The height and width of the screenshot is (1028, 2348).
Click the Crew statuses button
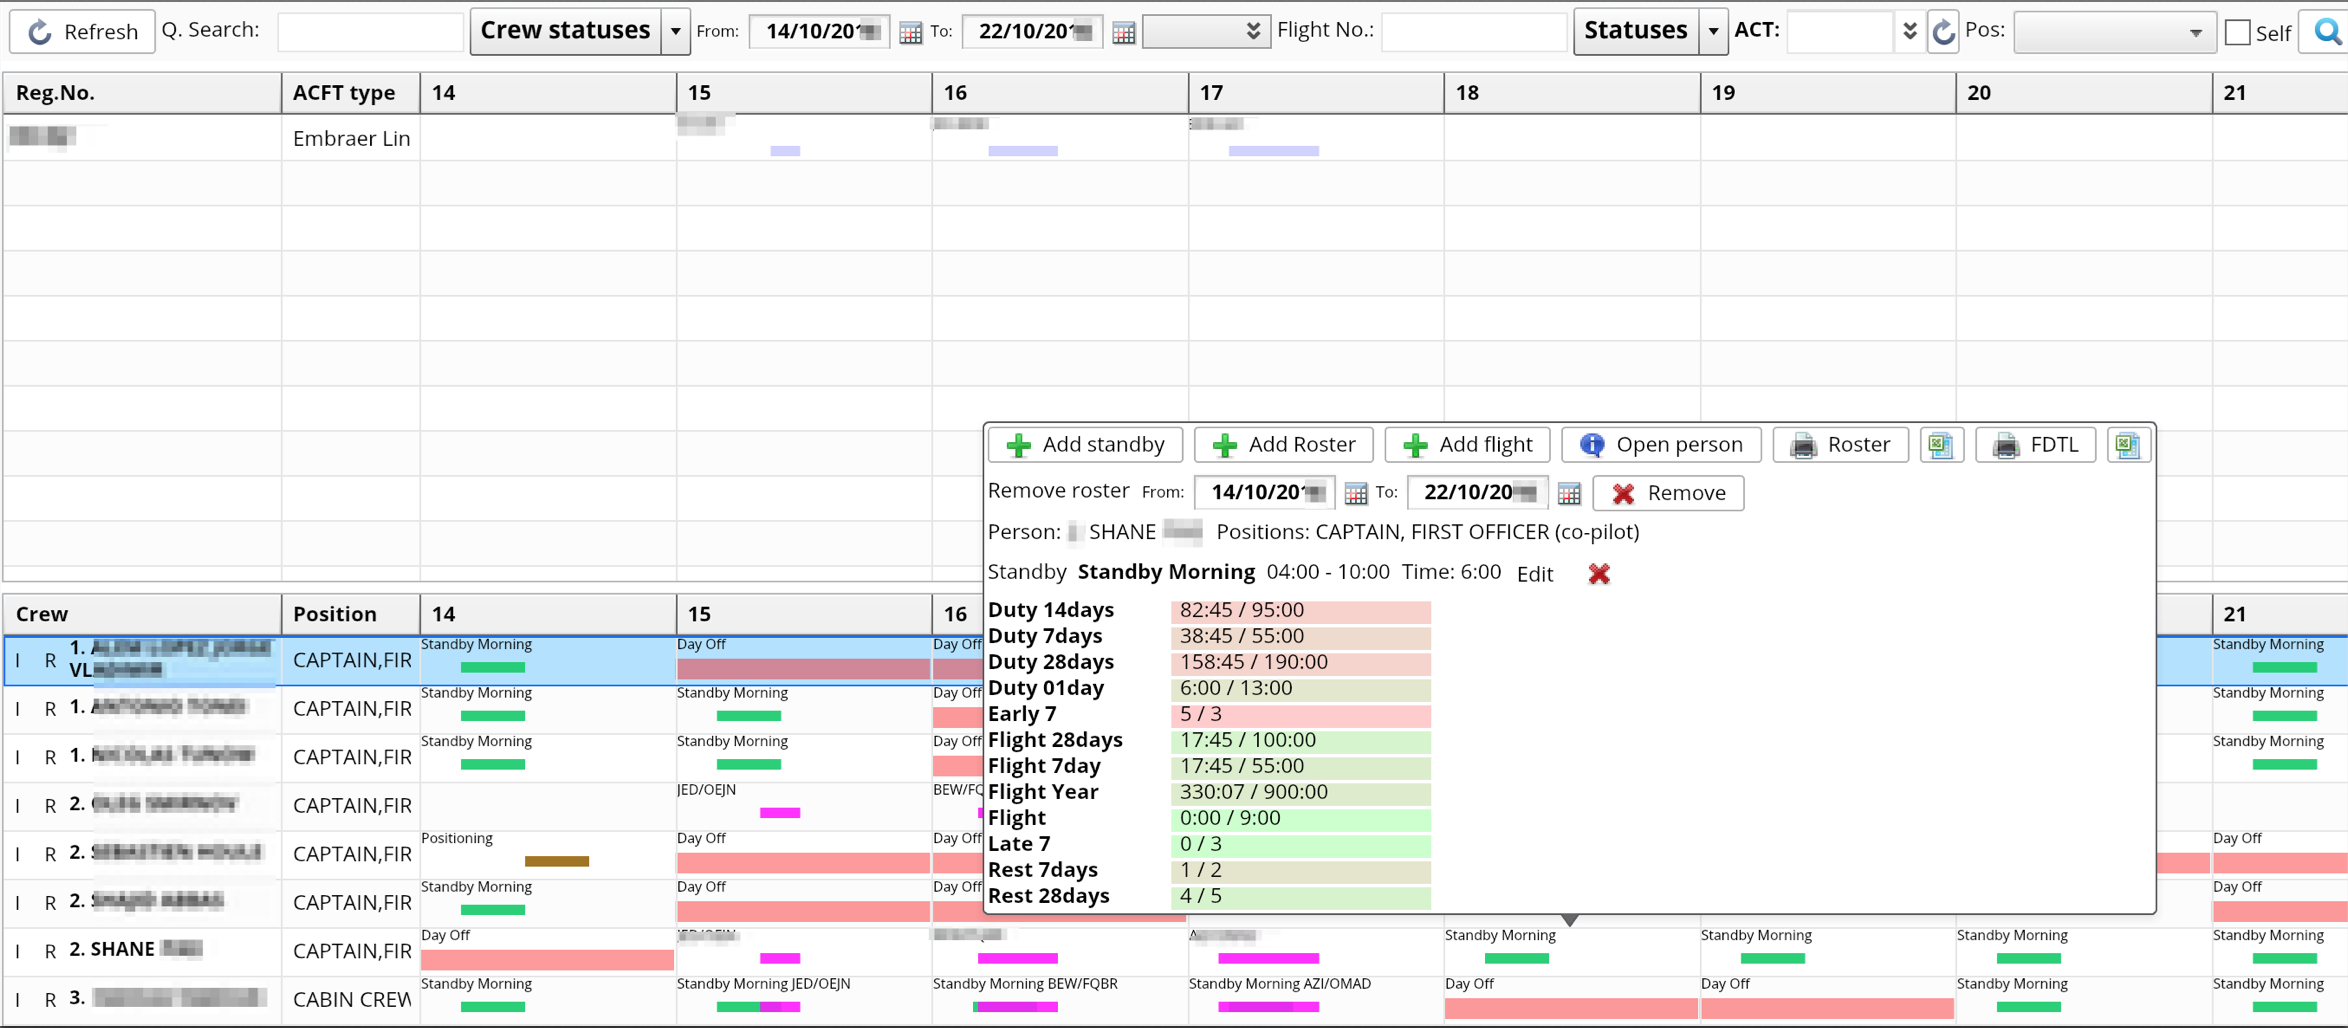click(565, 31)
